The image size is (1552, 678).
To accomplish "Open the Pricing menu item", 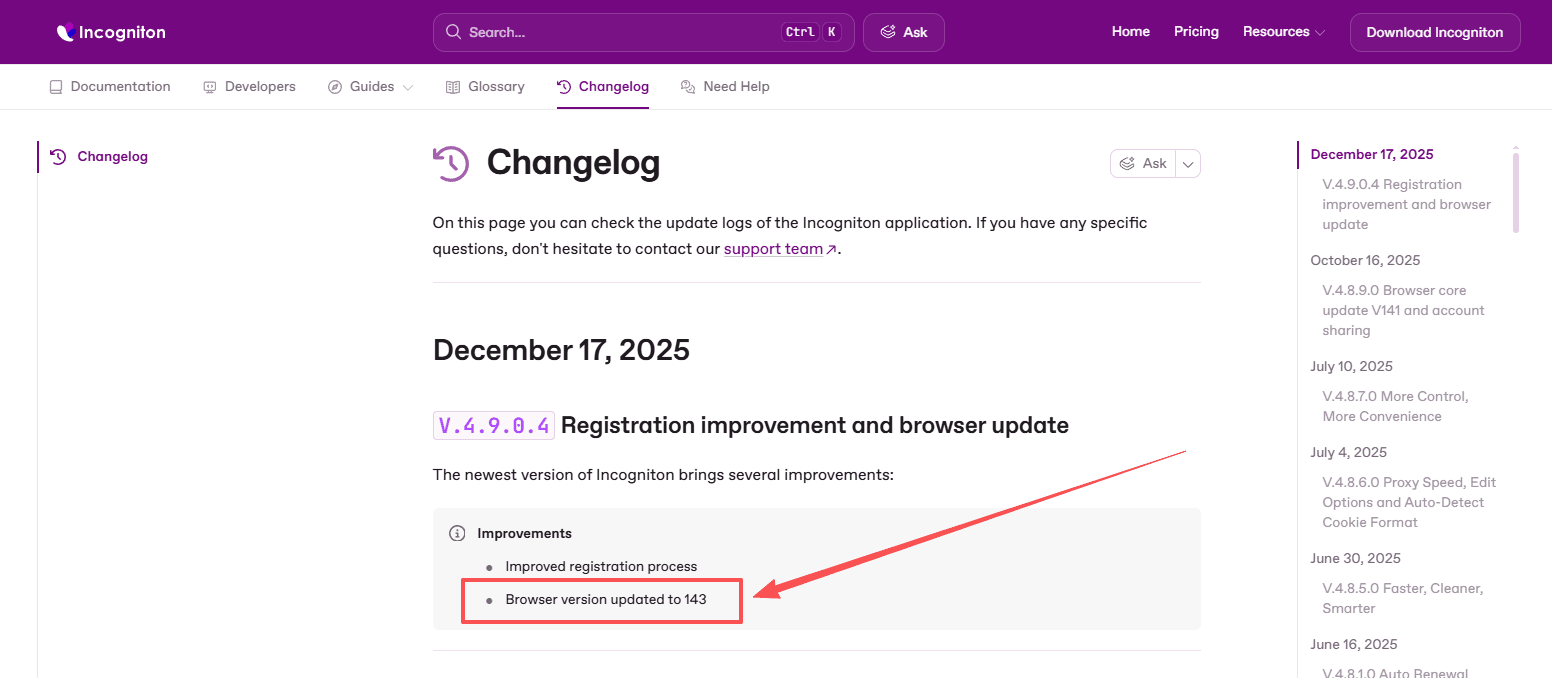I will click(x=1196, y=32).
